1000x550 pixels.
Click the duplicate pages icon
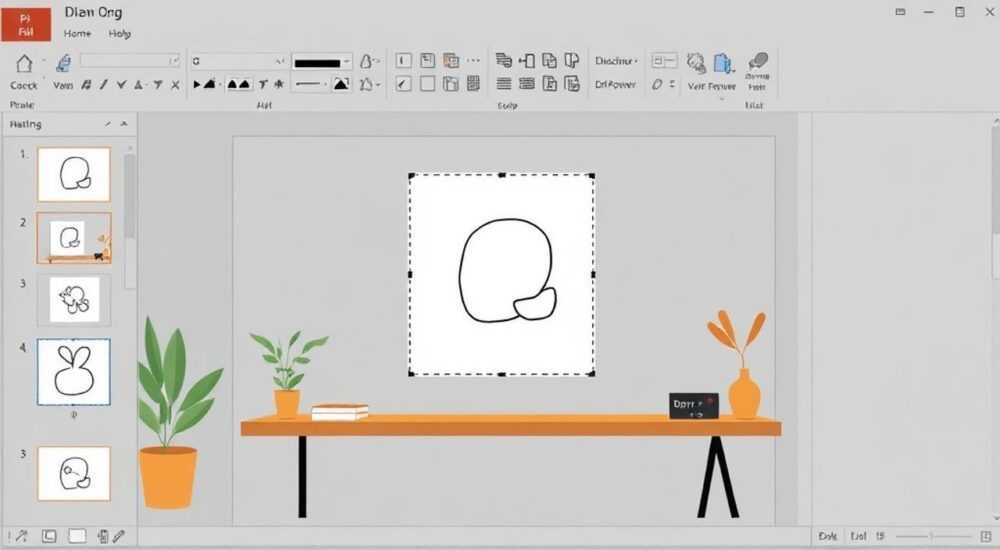tap(549, 61)
